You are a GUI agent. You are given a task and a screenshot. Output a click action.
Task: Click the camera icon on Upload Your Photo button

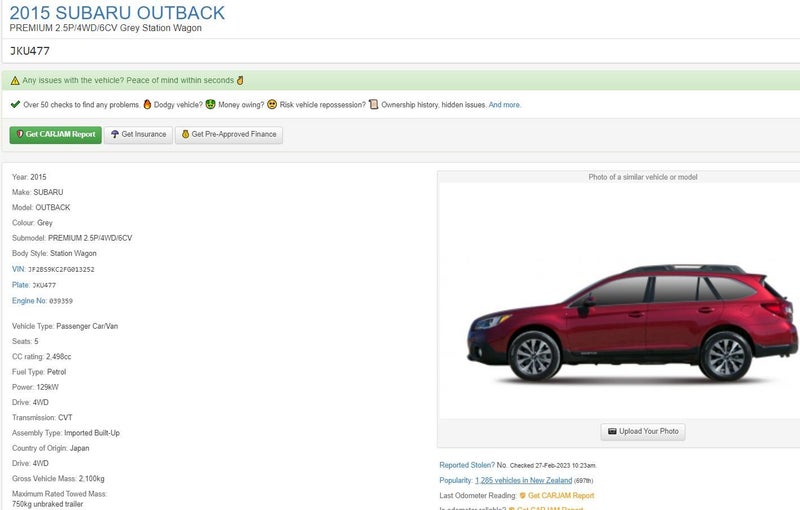[x=612, y=431]
